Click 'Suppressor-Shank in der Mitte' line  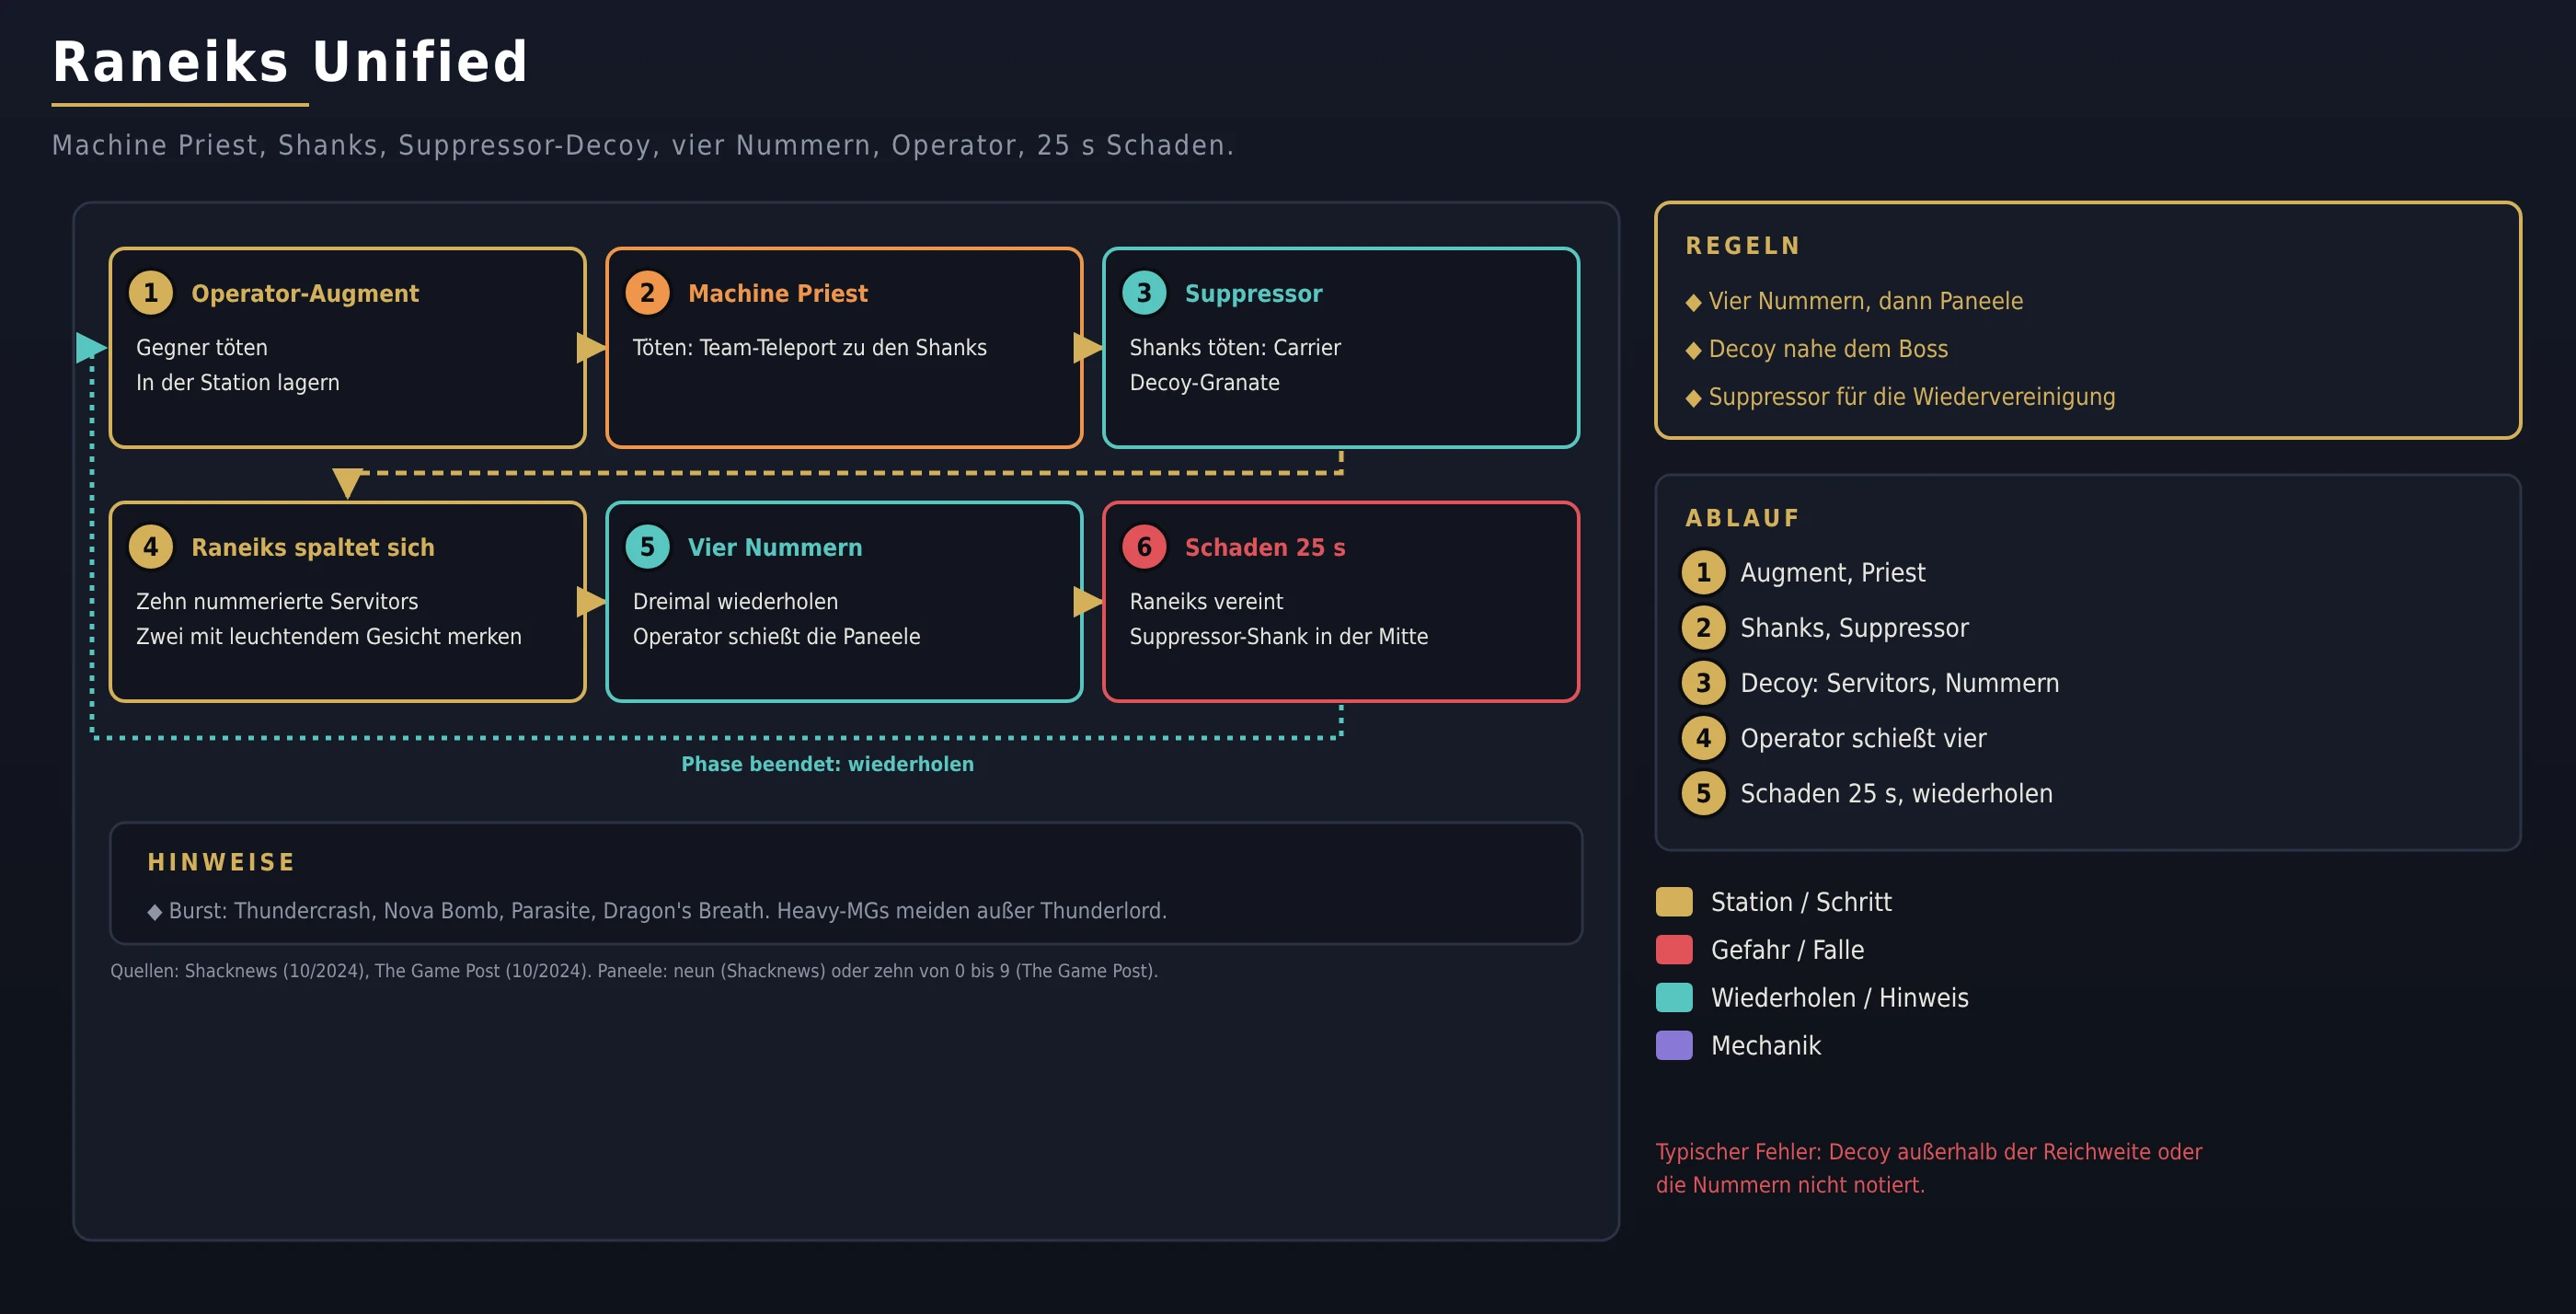[x=1278, y=637]
